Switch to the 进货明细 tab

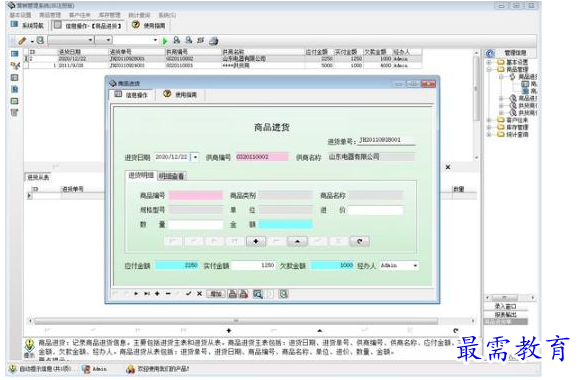tap(141, 175)
